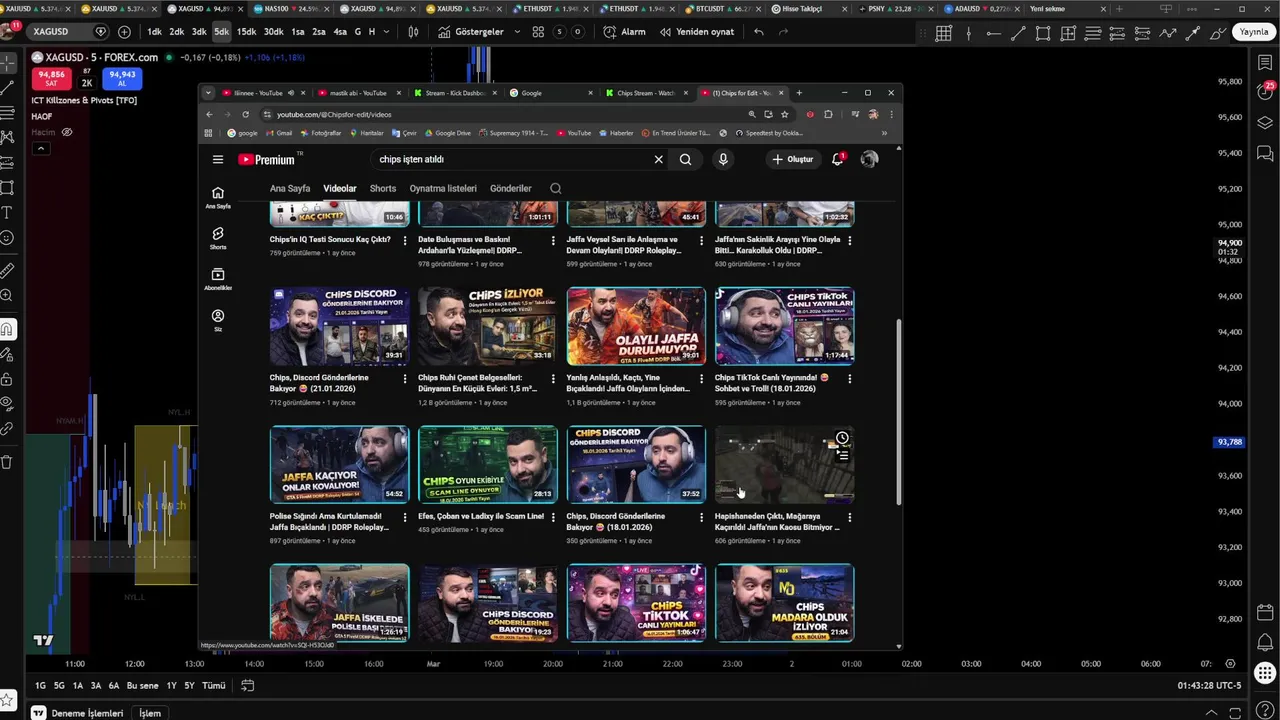Click the Yayınla publish button
This screenshot has height=720, width=1280.
tap(1253, 32)
